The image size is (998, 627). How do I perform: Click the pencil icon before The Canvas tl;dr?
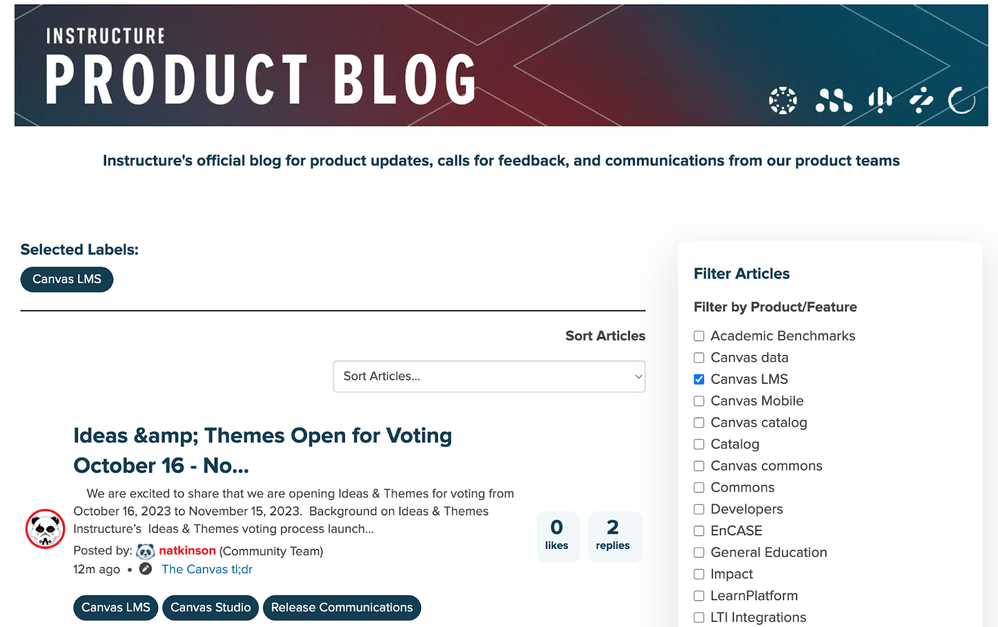coord(146,569)
